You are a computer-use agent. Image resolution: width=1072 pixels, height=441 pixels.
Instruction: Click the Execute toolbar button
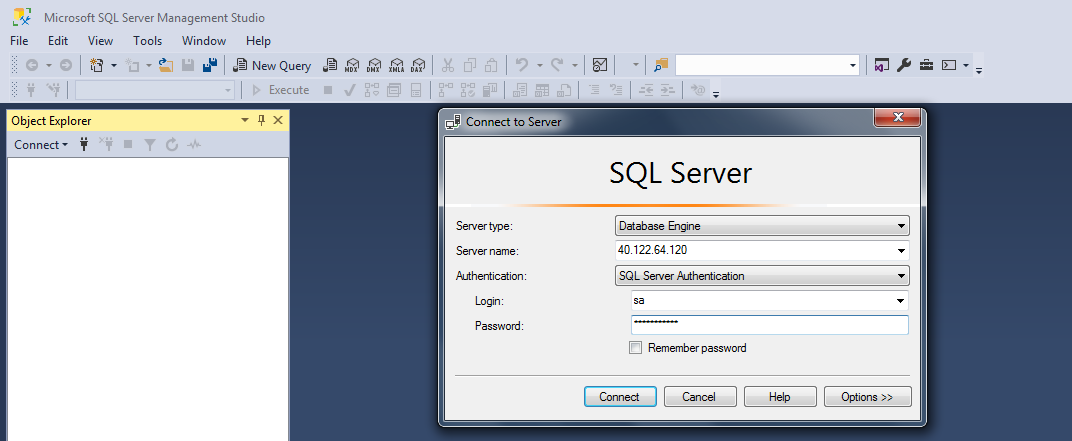click(x=280, y=90)
